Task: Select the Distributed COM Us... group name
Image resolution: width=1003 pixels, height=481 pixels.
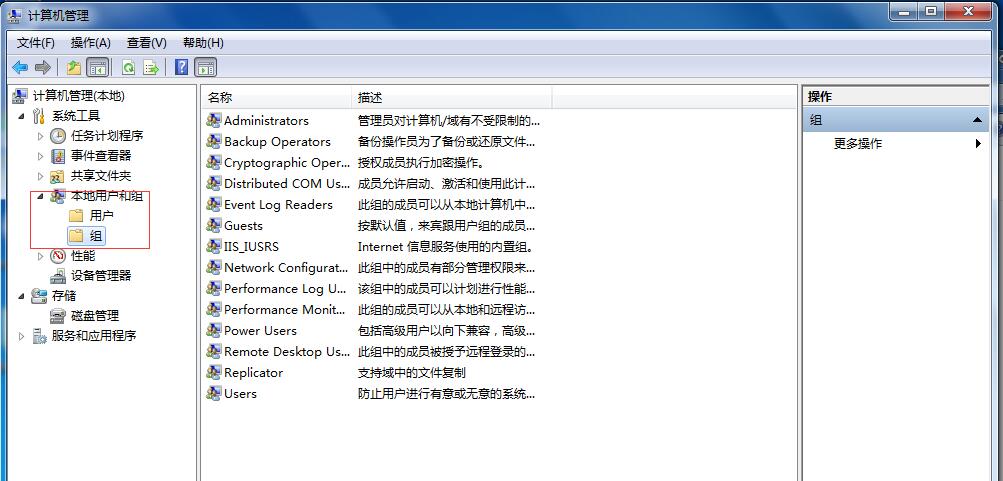Action: click(x=287, y=184)
